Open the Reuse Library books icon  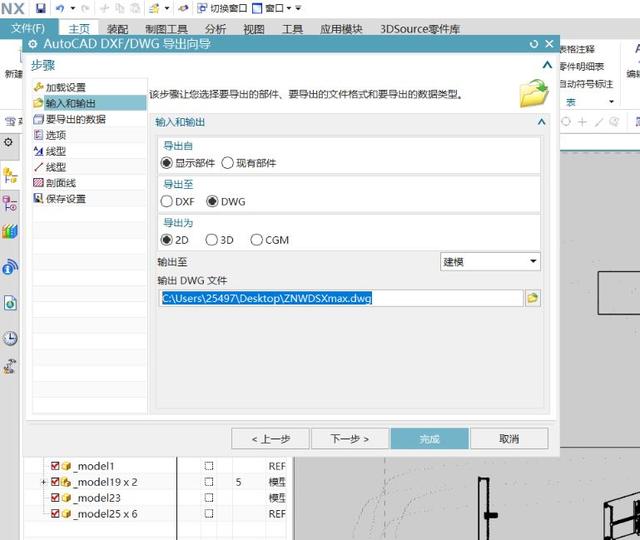(10, 231)
